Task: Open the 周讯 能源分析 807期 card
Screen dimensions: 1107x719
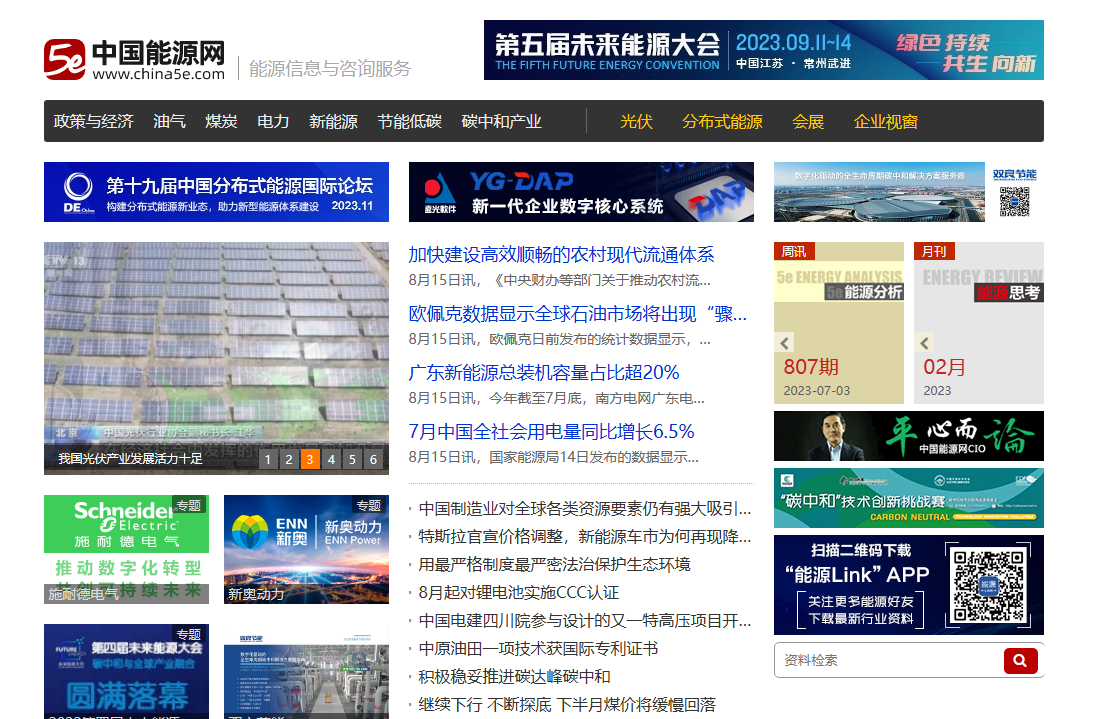Action: (839, 323)
